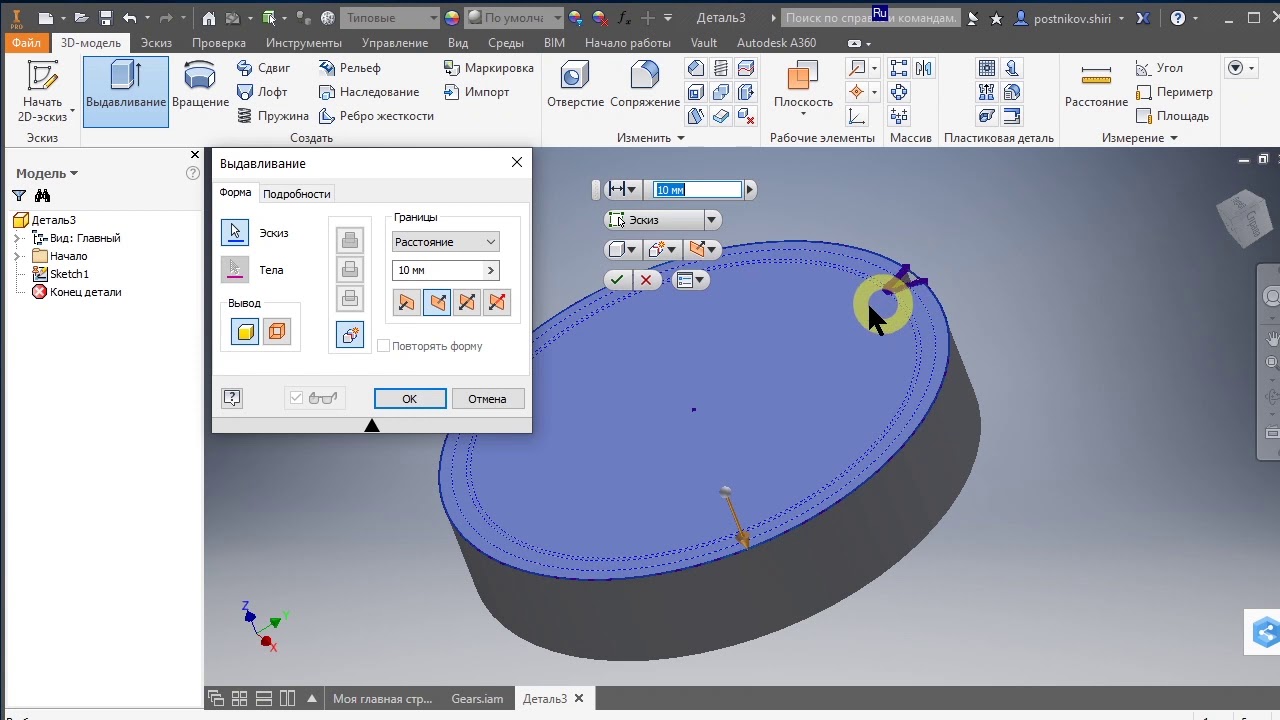Click the dialog help icon button
This screenshot has width=1280, height=720.
click(x=232, y=398)
